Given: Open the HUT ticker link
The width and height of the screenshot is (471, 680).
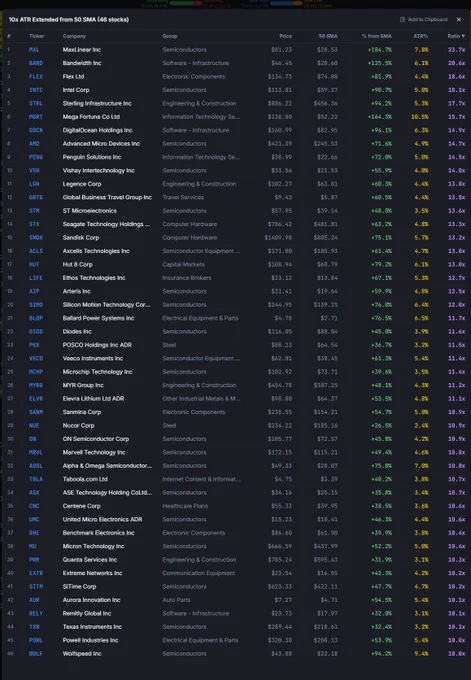Looking at the screenshot, I should click(x=34, y=265).
